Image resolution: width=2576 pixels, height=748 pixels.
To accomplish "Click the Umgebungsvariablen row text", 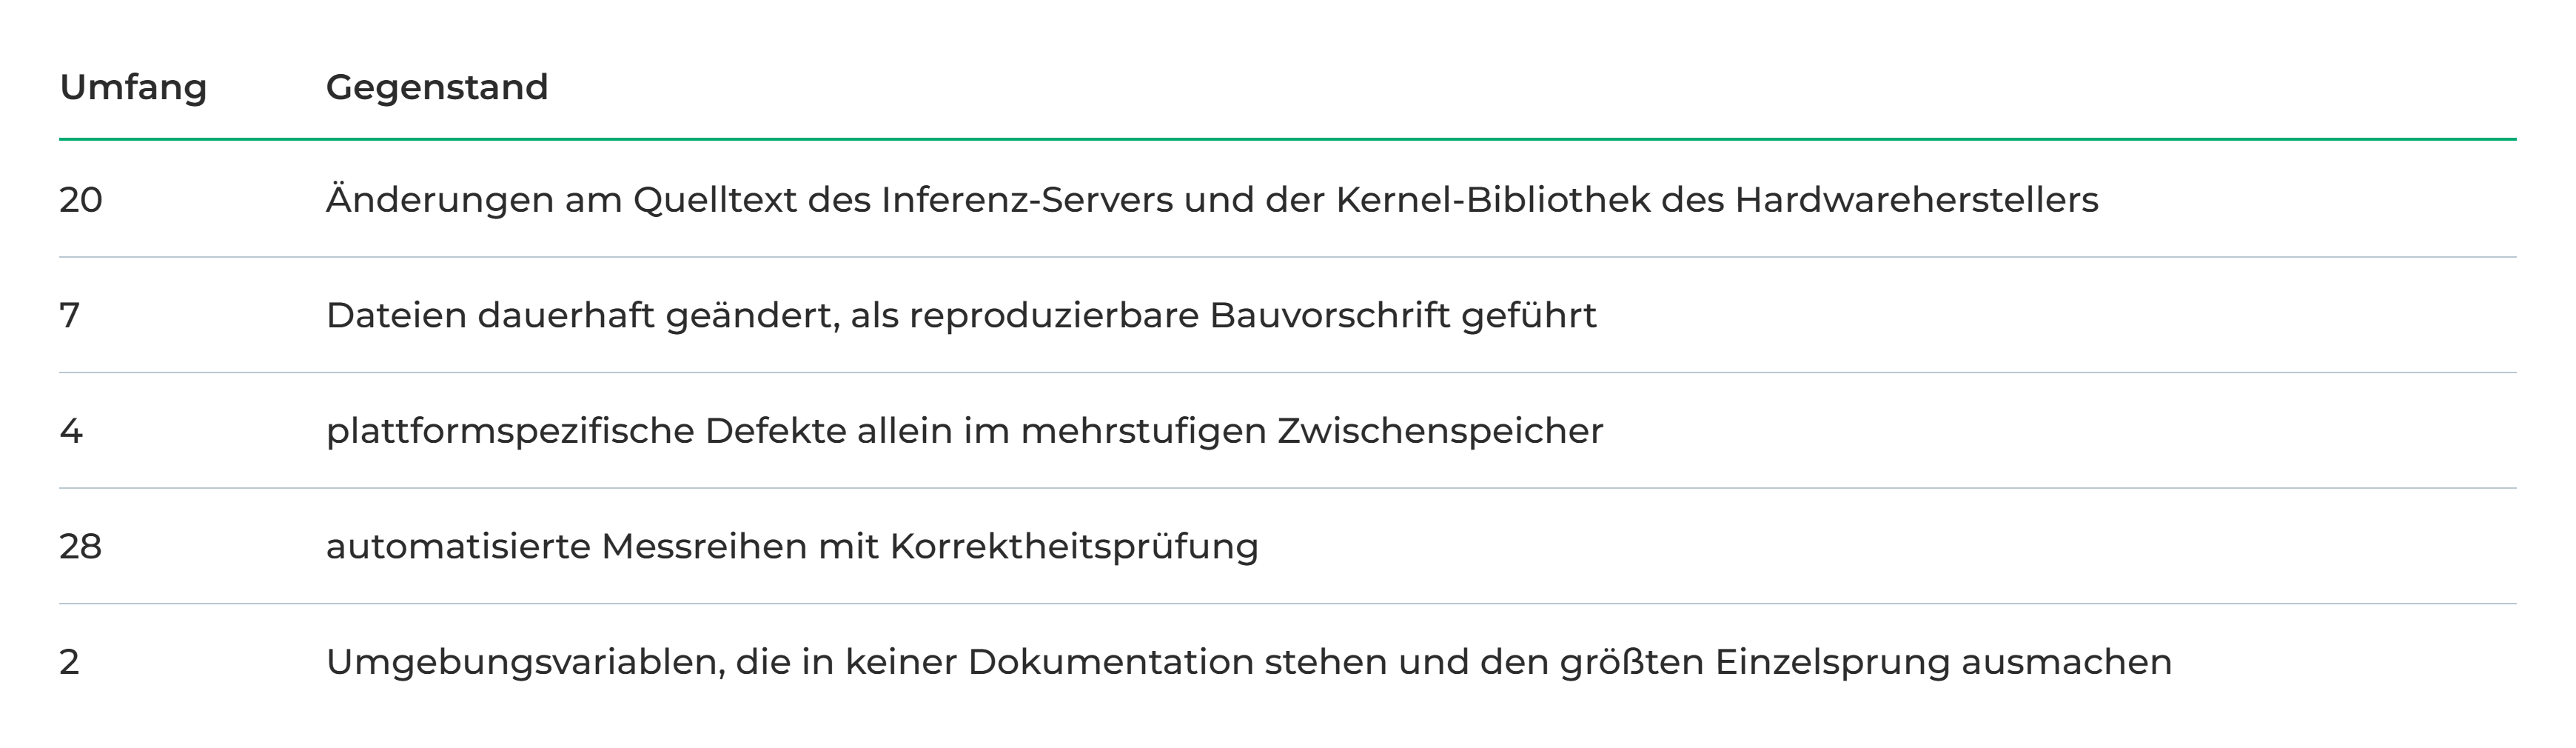I will pos(1249,662).
